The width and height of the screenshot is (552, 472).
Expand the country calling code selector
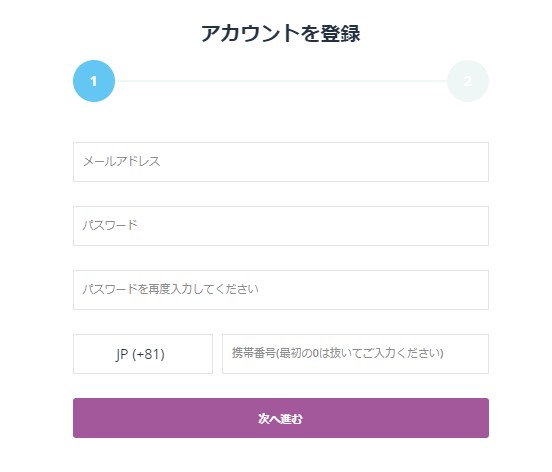(143, 354)
